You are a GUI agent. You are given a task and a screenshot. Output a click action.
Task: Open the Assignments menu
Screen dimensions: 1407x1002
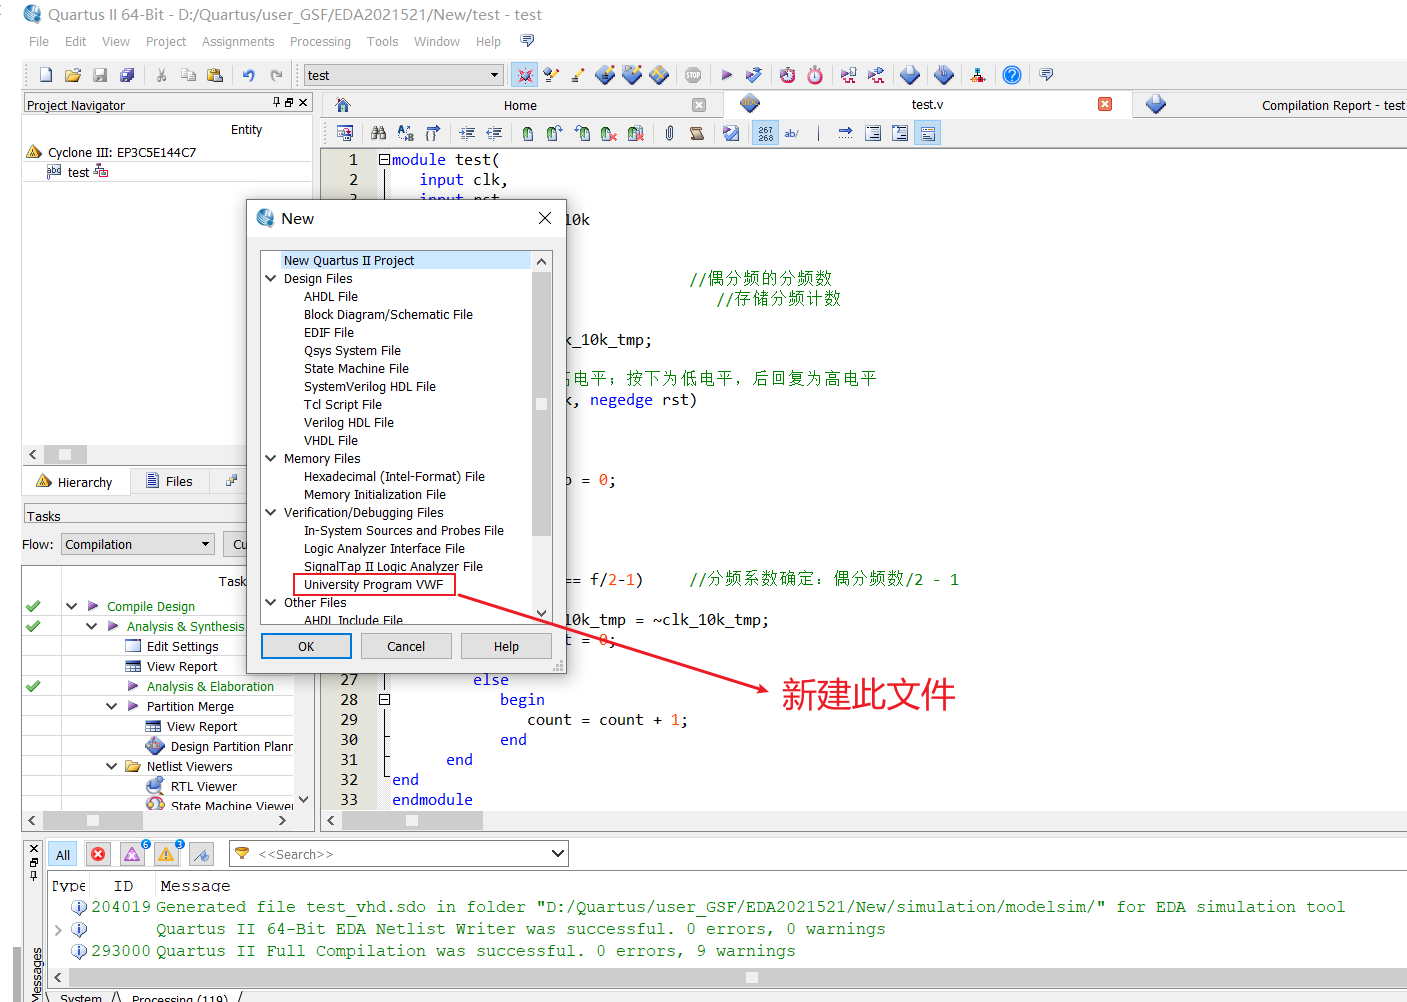[238, 41]
